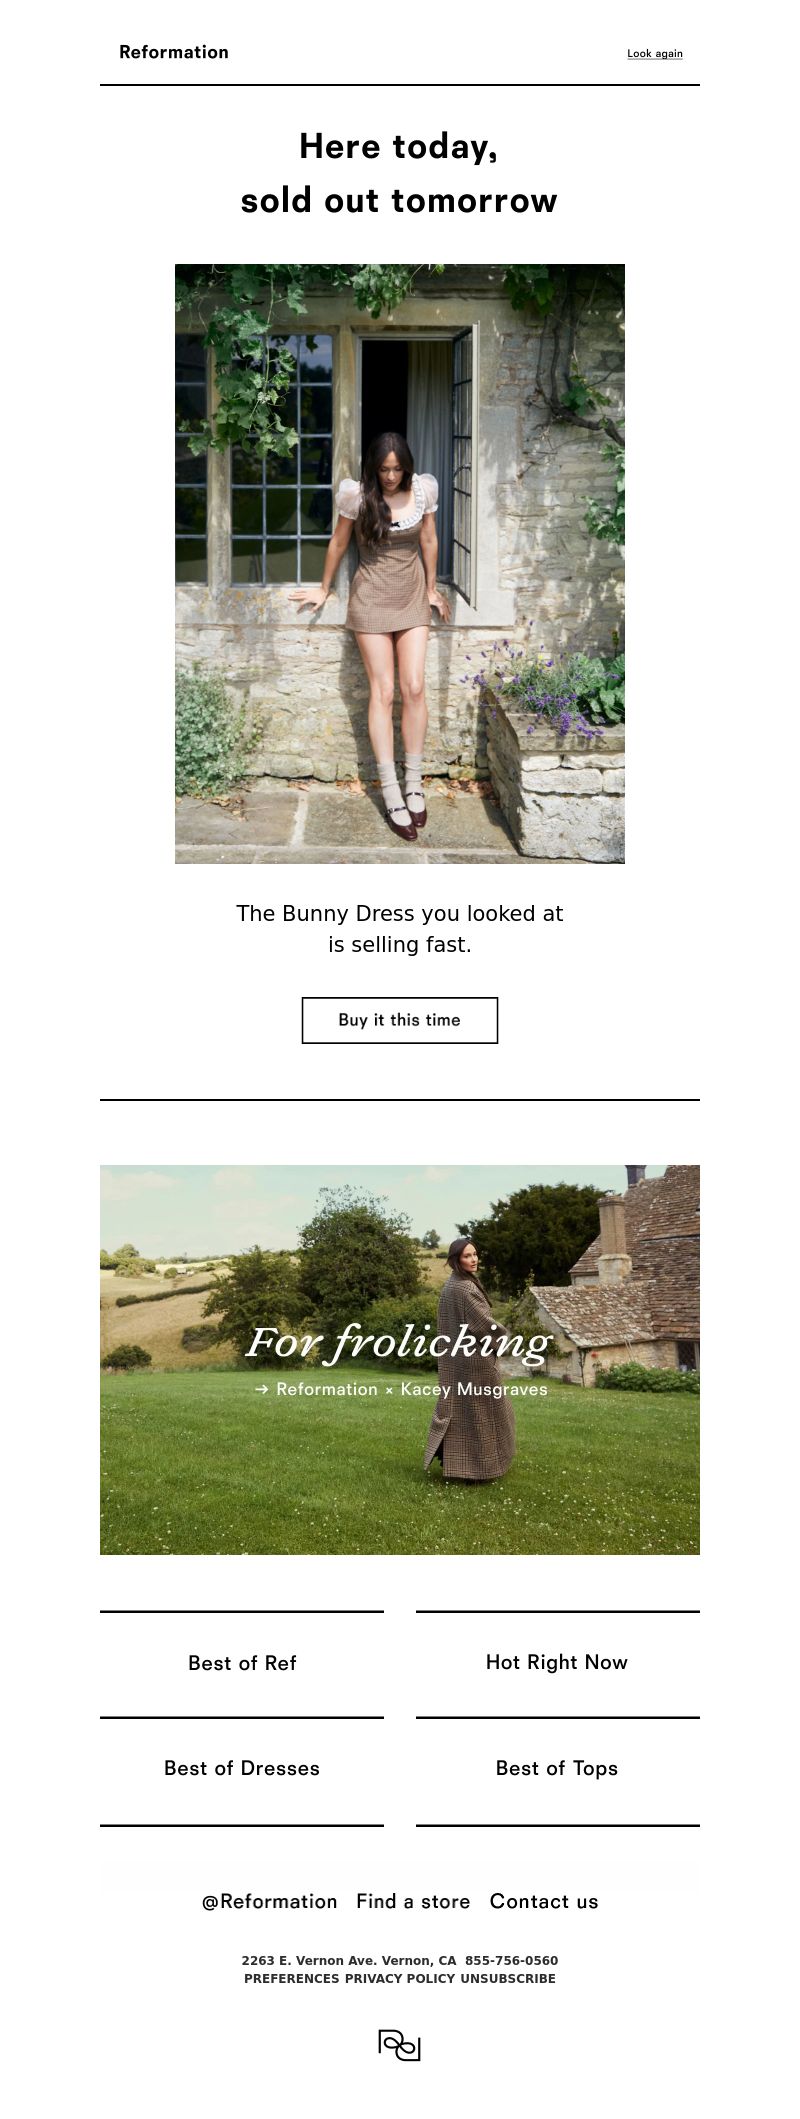Click the Reformation logo text
Viewport: 800px width, 2119px height.
tap(174, 52)
